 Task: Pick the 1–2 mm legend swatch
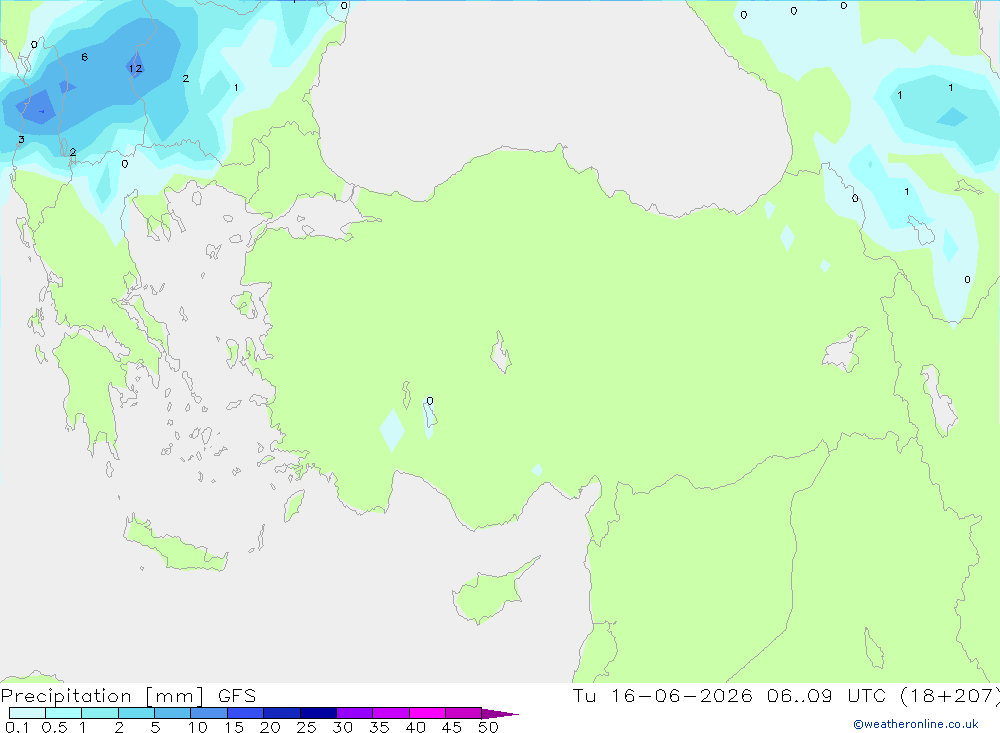point(100,713)
